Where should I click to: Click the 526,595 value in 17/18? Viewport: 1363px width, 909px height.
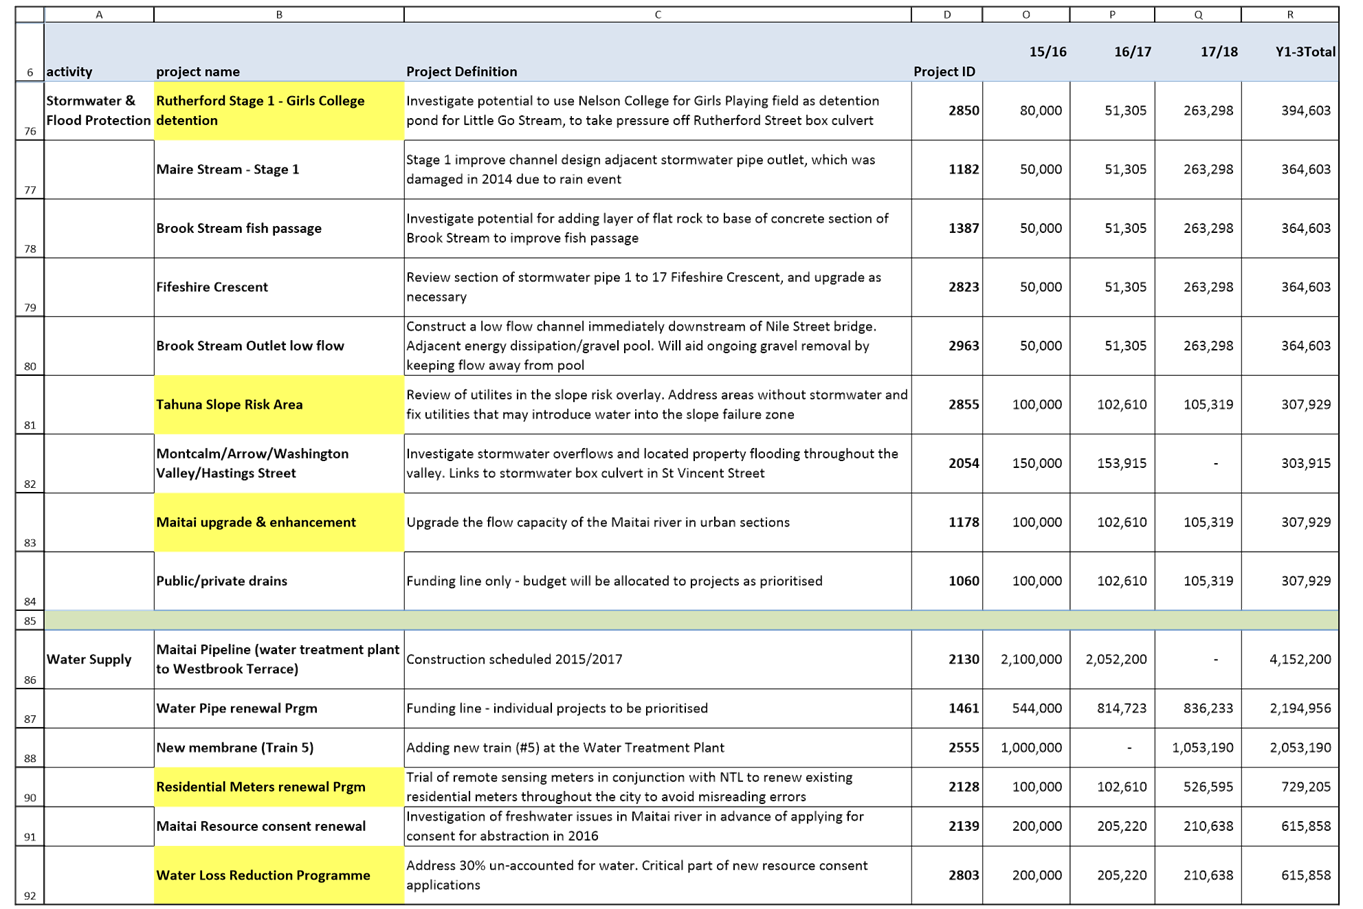[x=1198, y=787]
